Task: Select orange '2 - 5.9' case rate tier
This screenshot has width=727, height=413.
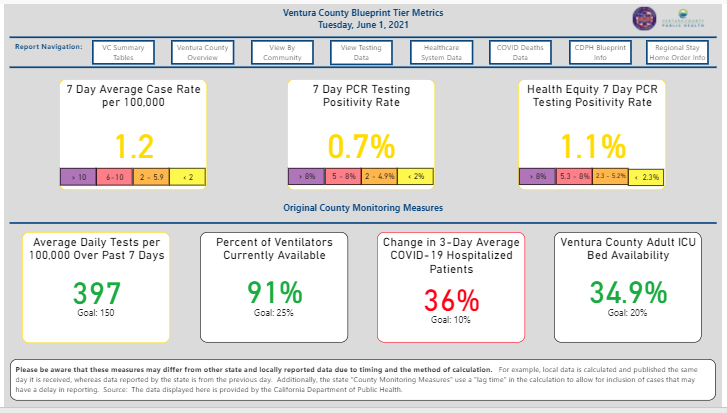Action: [151, 177]
